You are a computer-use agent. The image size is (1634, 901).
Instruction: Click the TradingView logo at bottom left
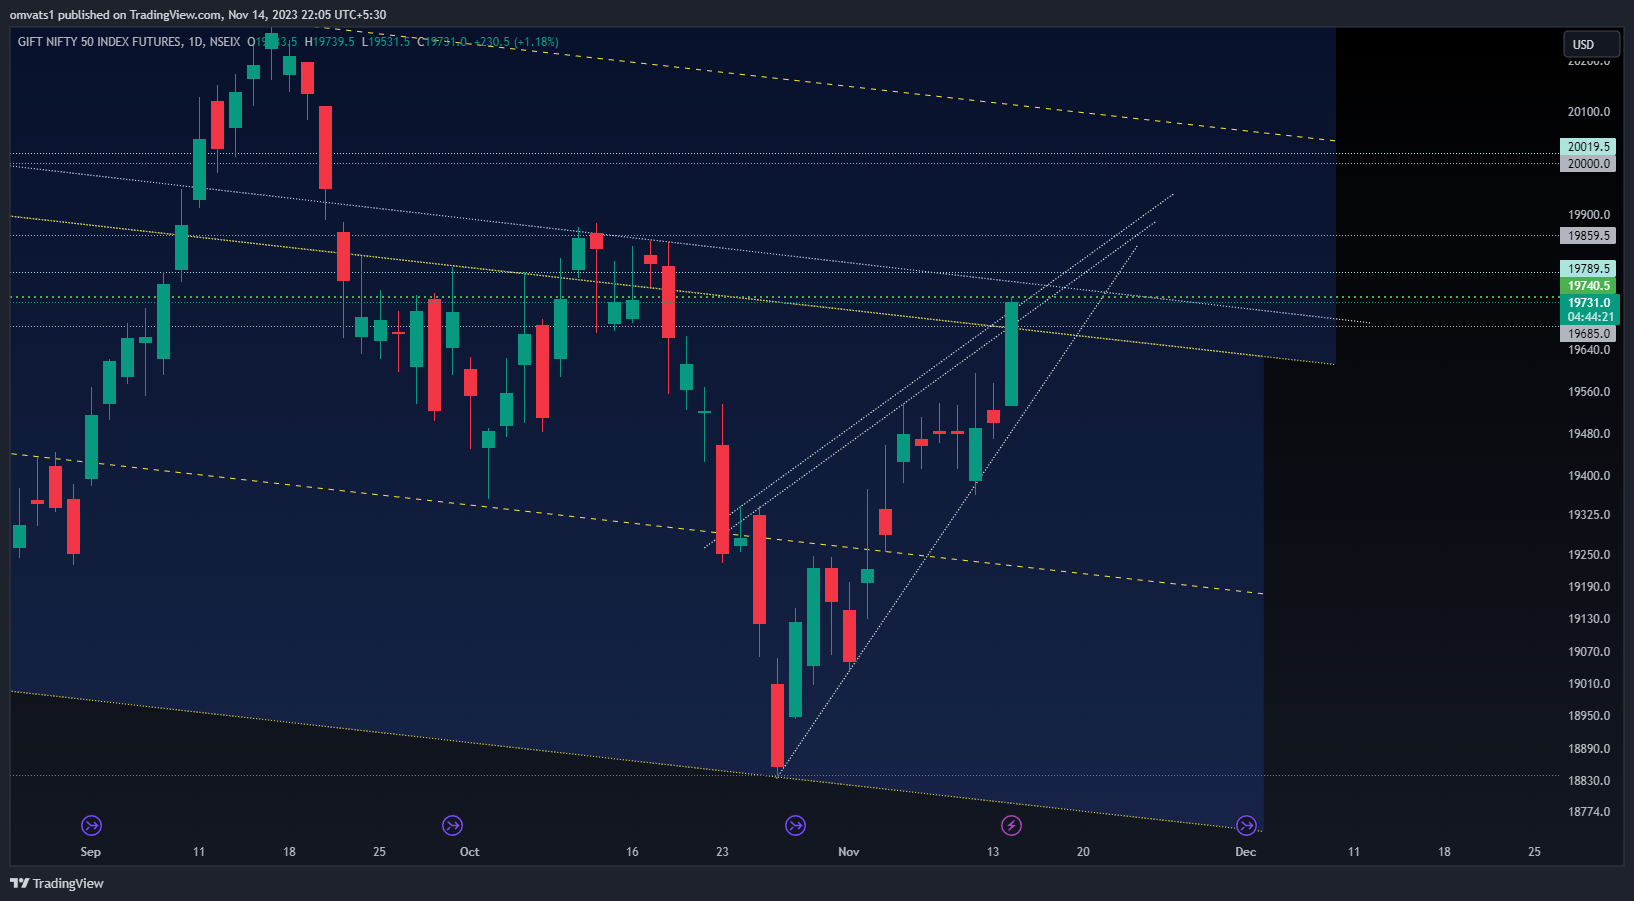coord(57,883)
